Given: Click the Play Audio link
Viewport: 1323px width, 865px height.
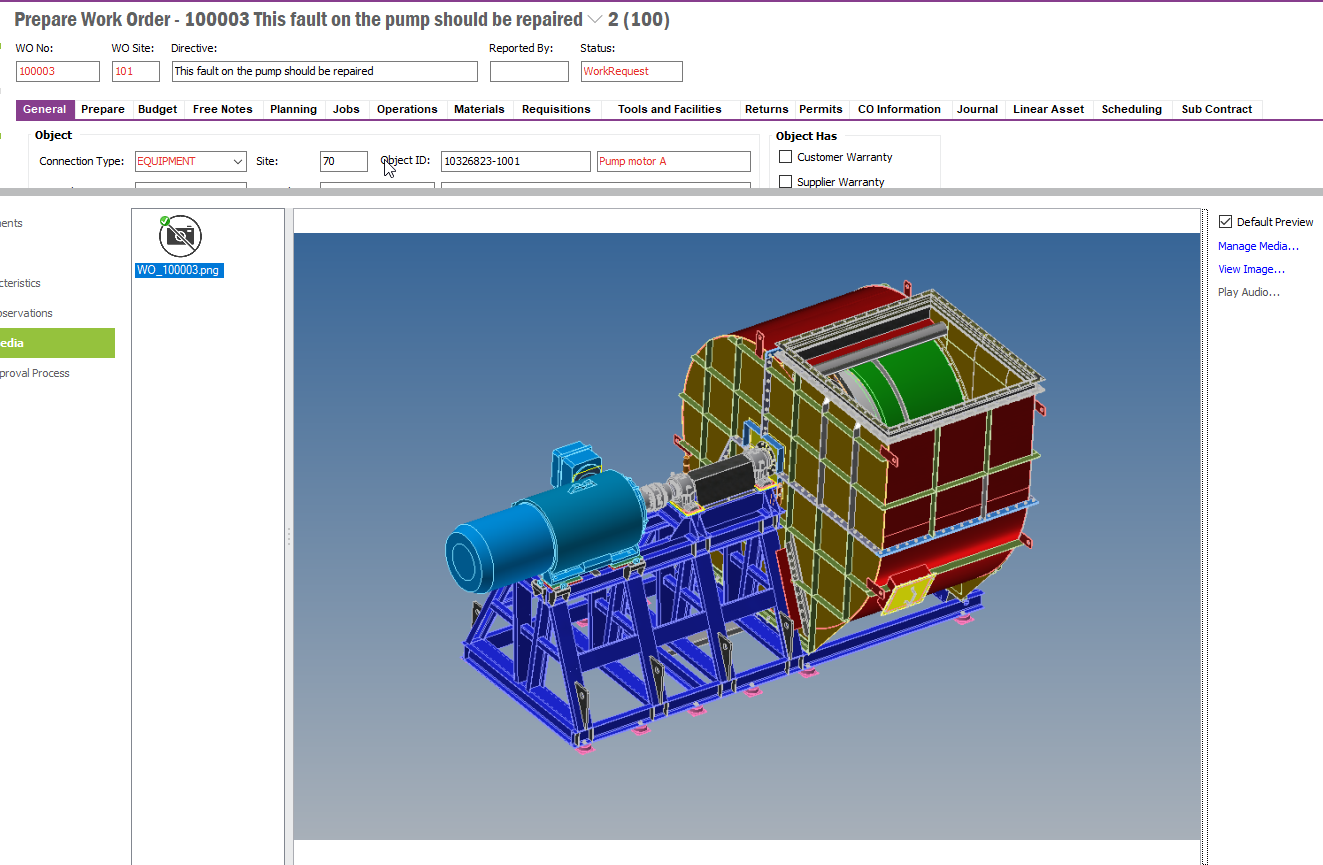Looking at the screenshot, I should coord(1248,292).
